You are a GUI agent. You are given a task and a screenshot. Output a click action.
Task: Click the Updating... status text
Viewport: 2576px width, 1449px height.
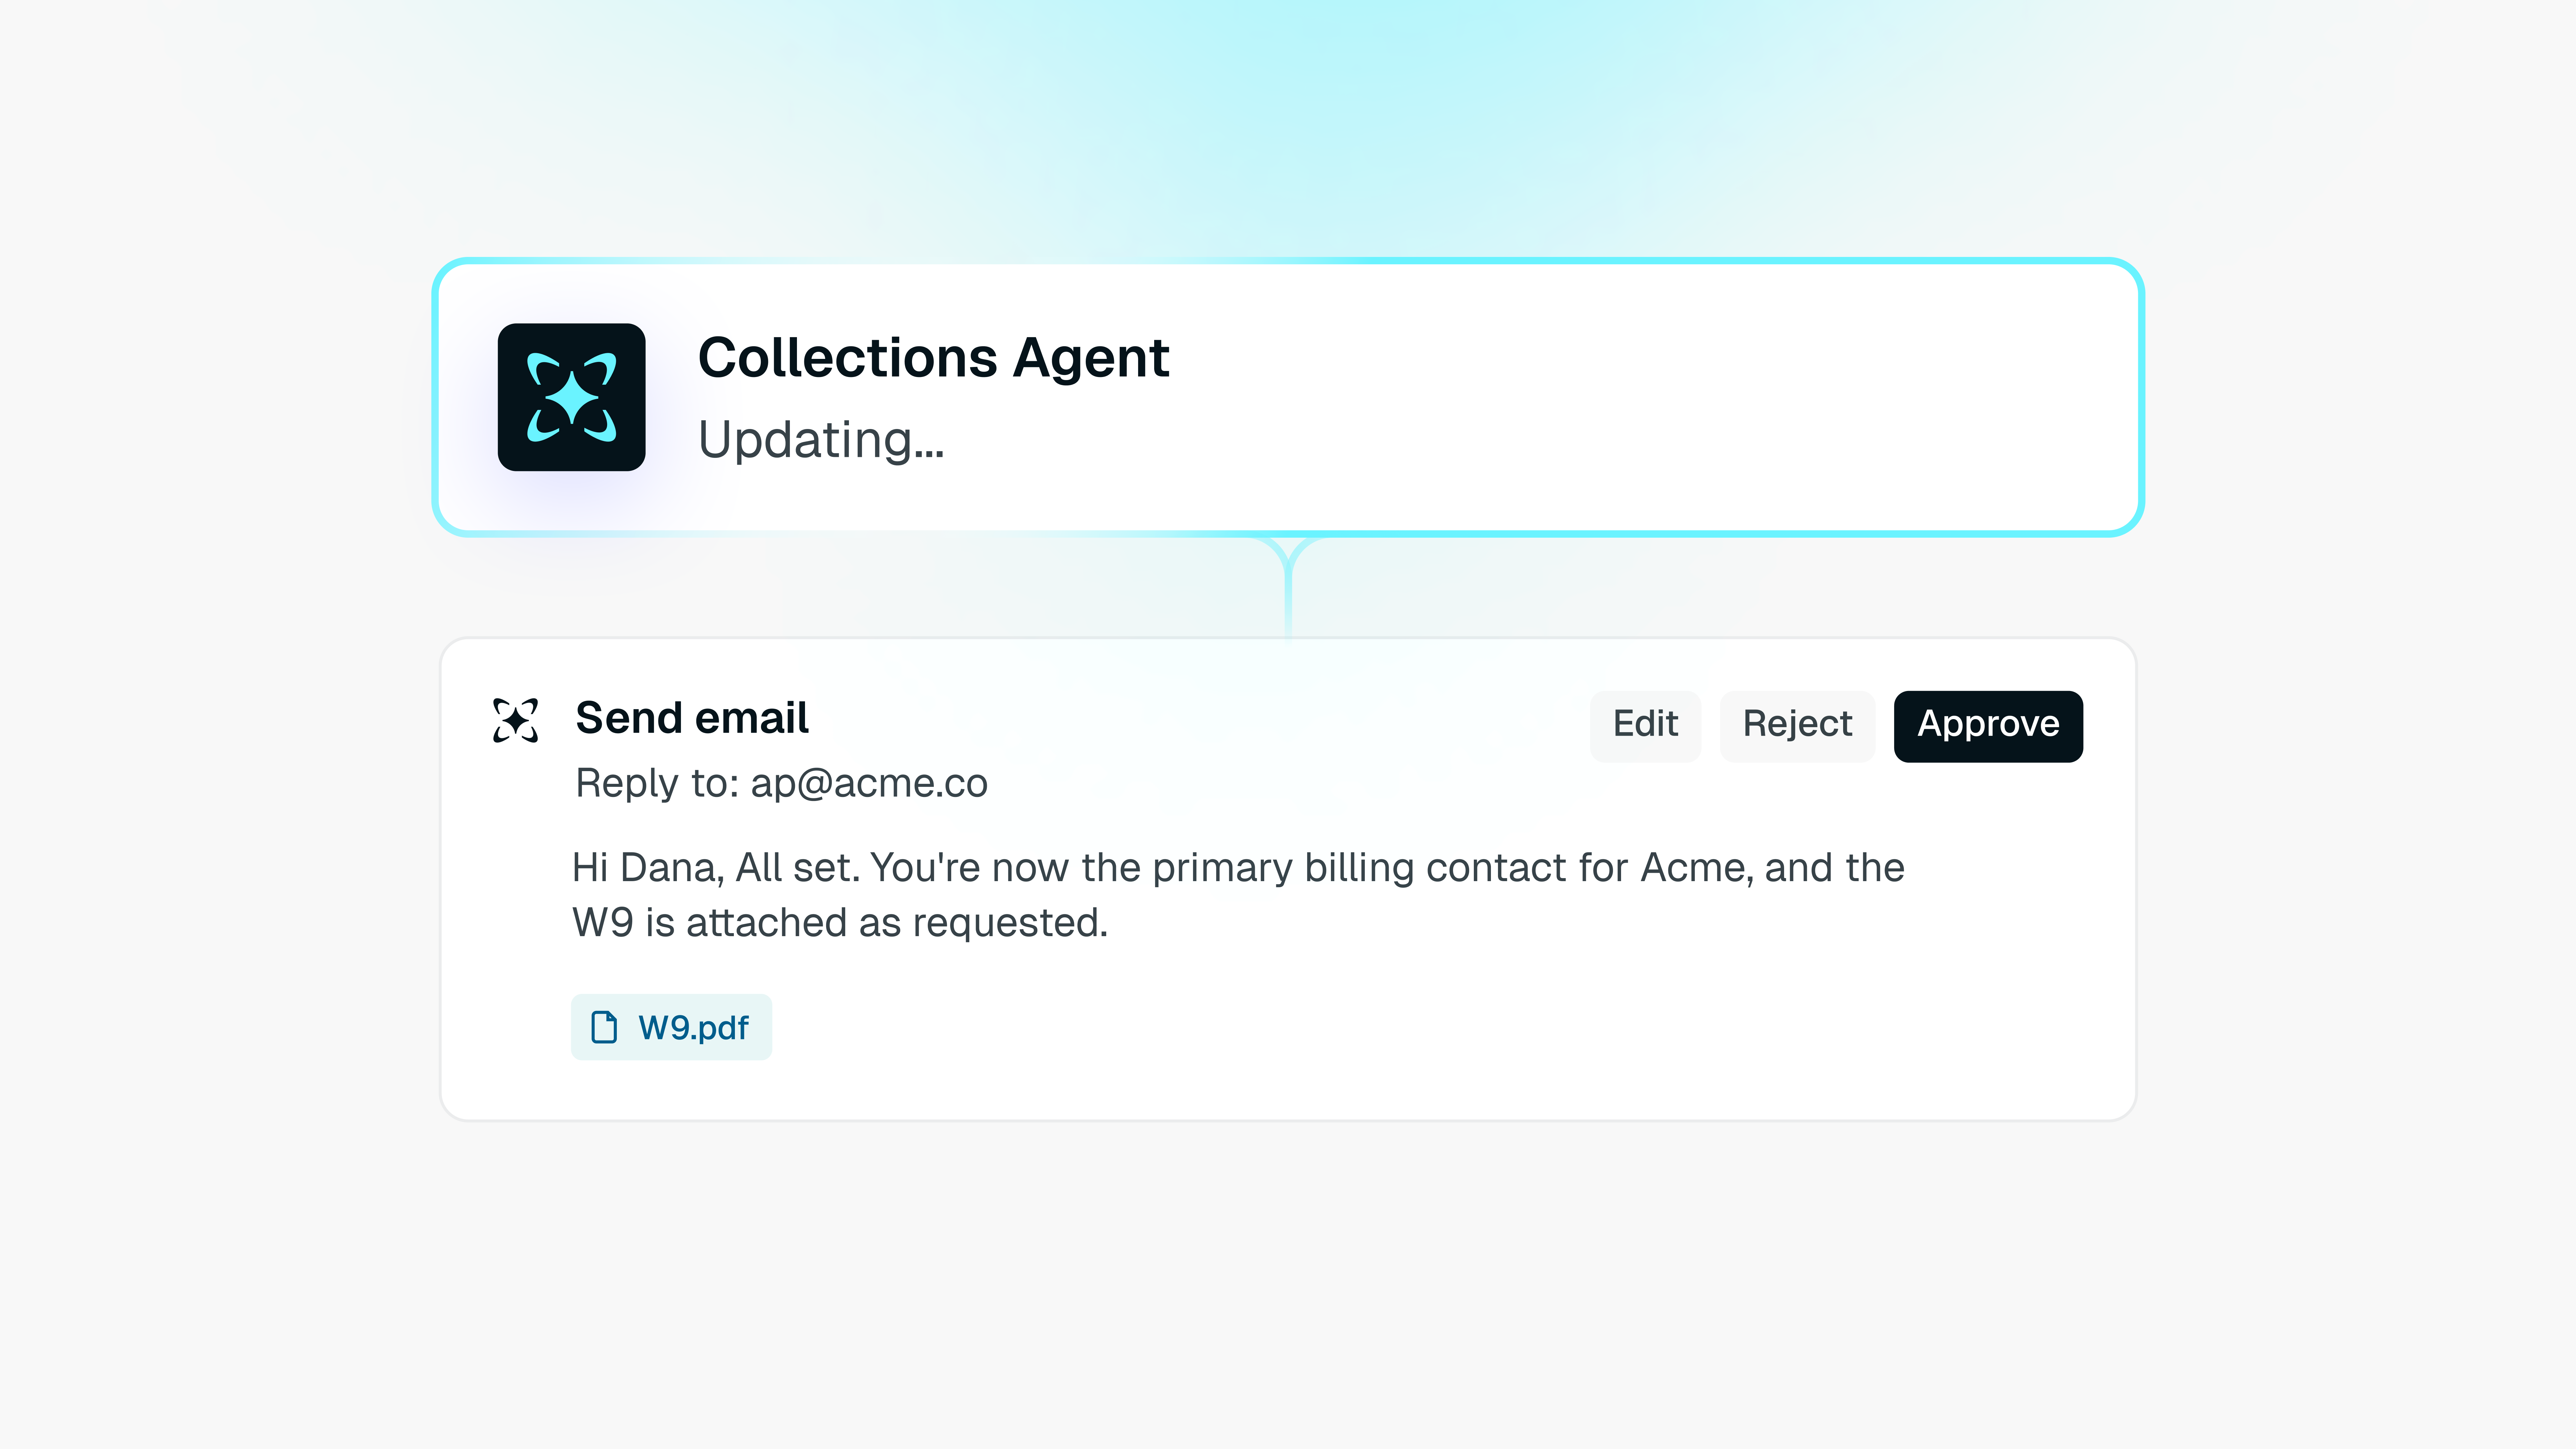coord(821,440)
